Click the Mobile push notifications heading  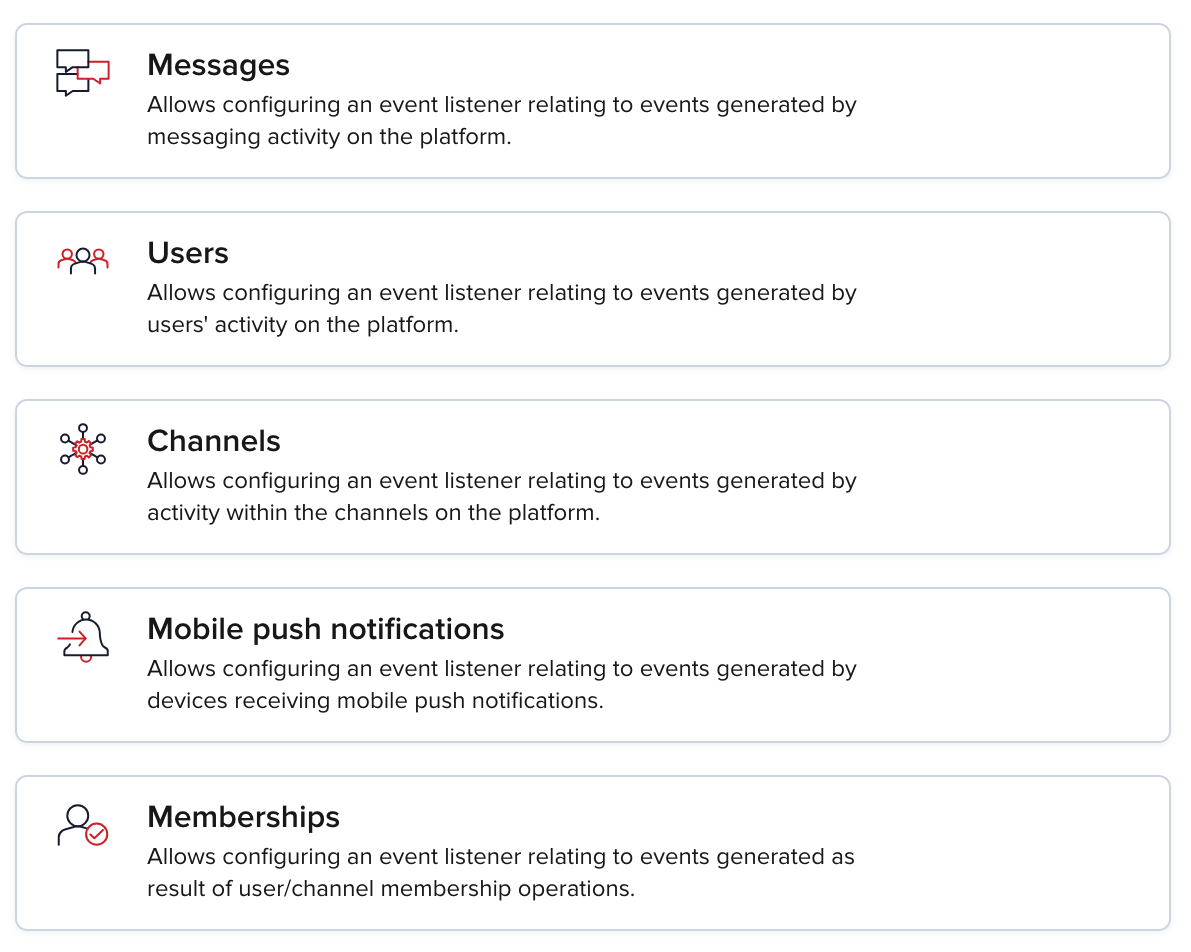(325, 629)
